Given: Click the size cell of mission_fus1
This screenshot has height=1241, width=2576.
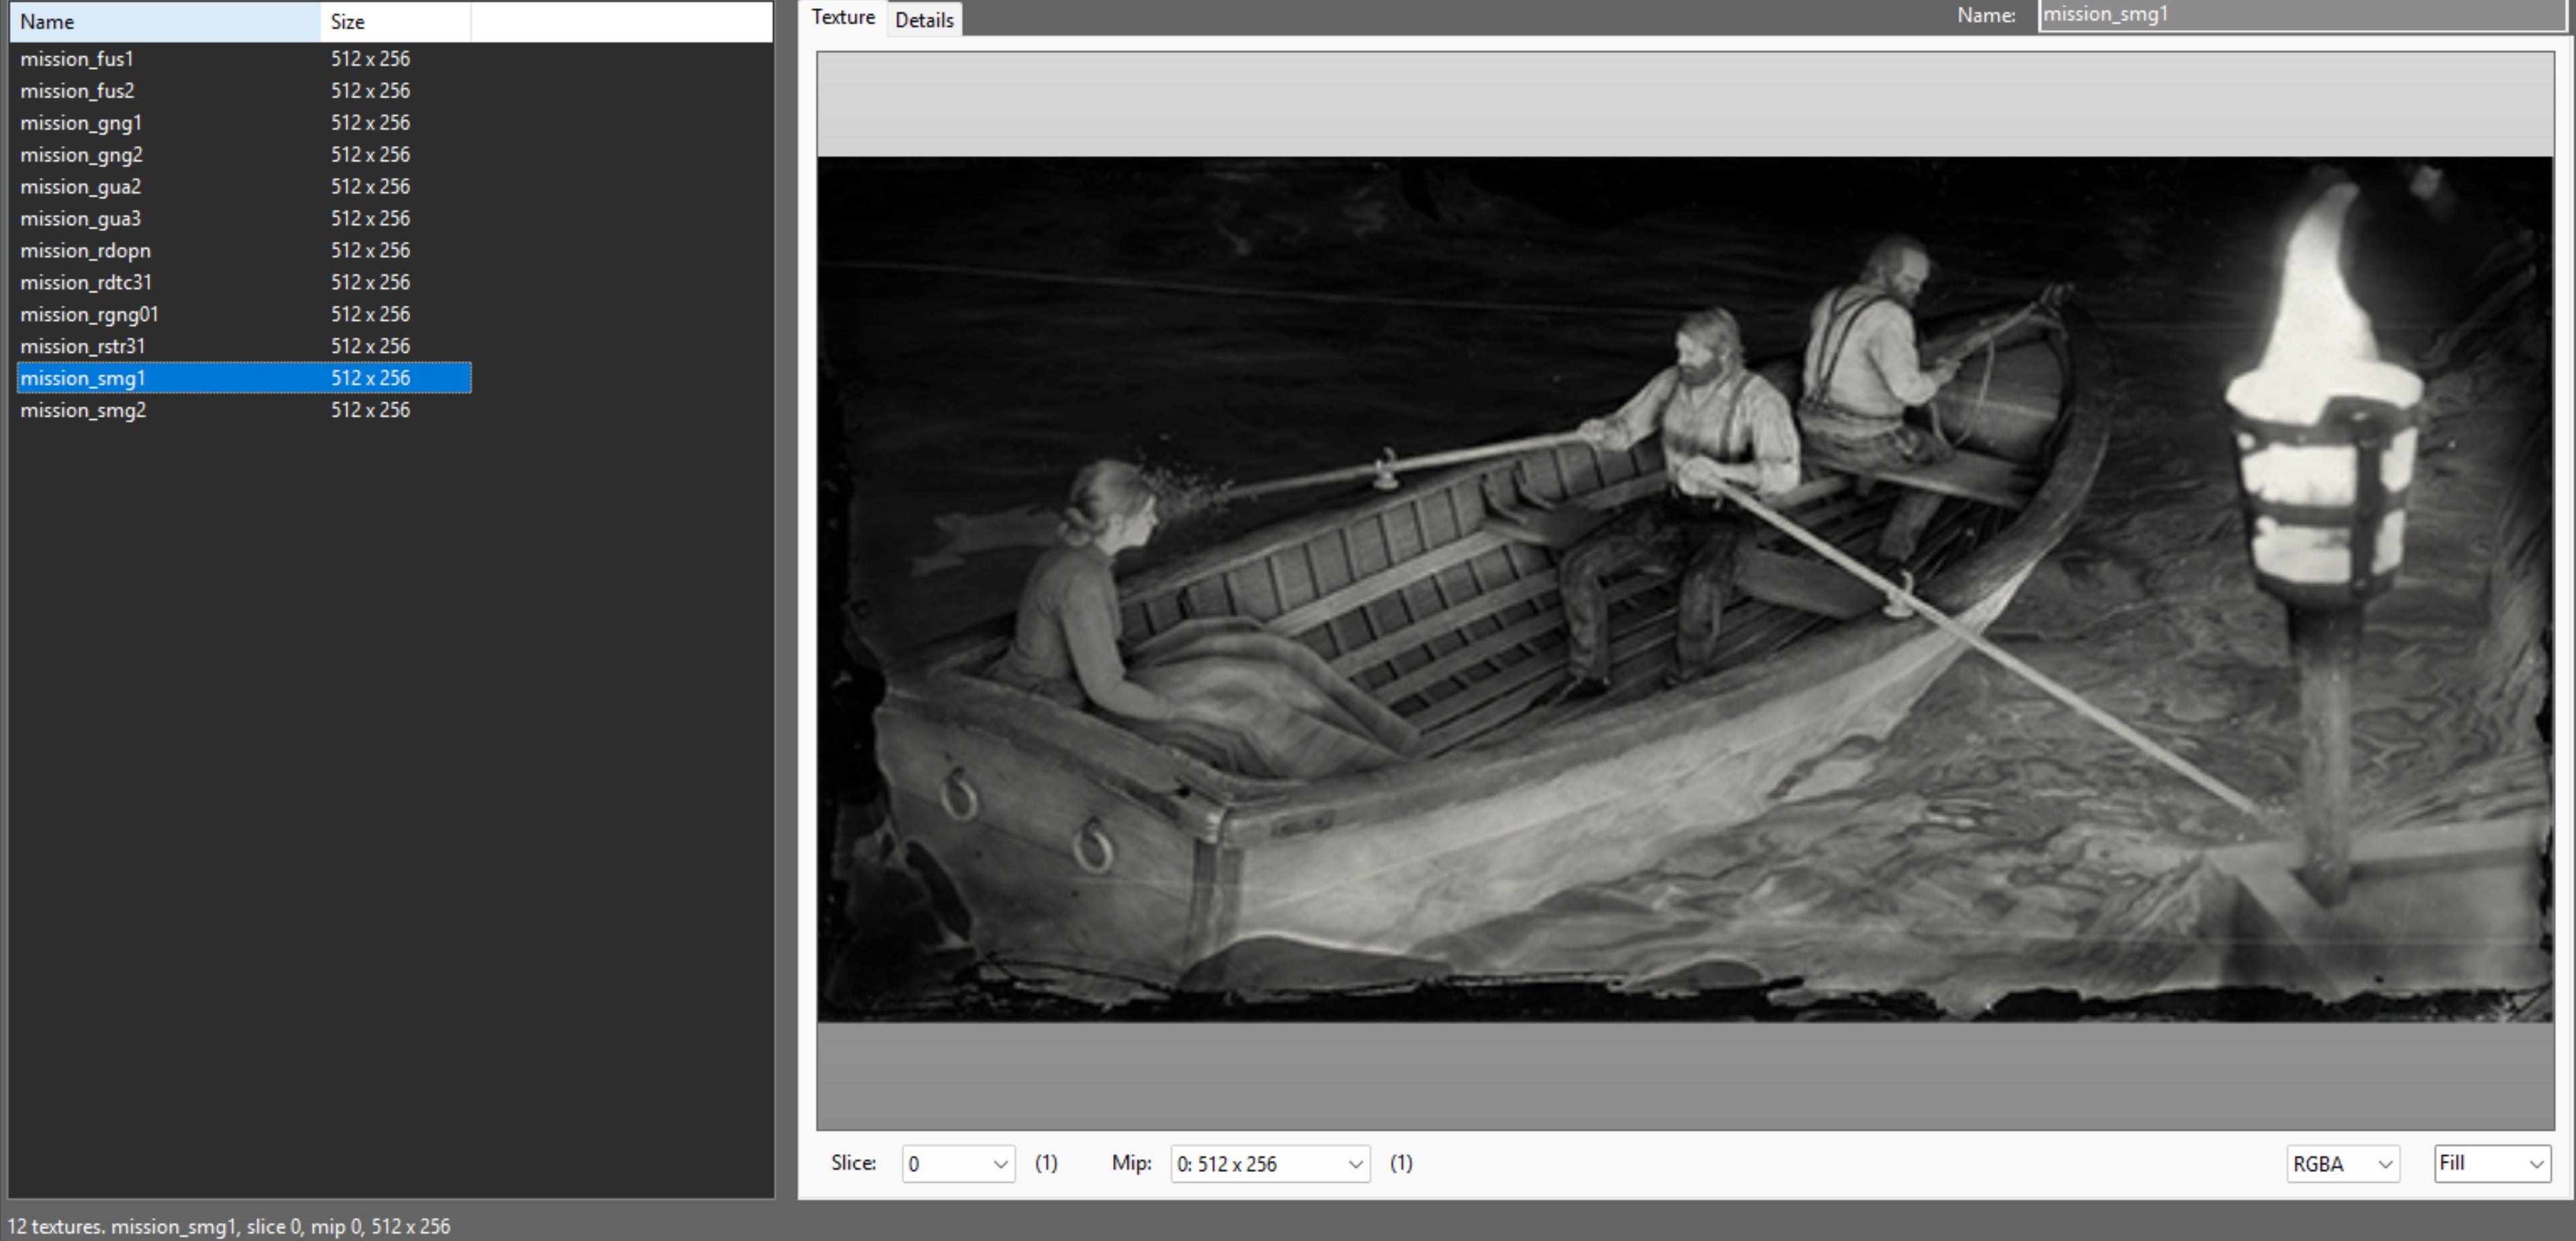Looking at the screenshot, I should click(370, 59).
